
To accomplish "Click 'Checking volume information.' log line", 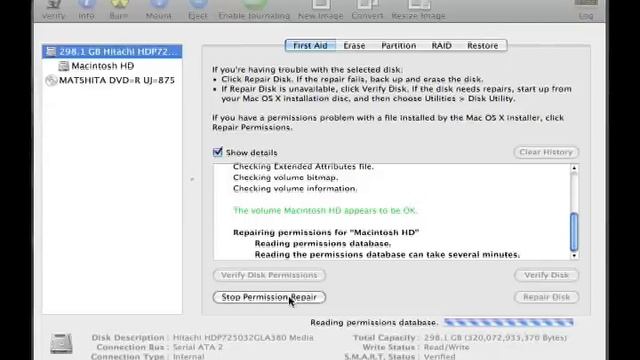I will click(x=295, y=189).
